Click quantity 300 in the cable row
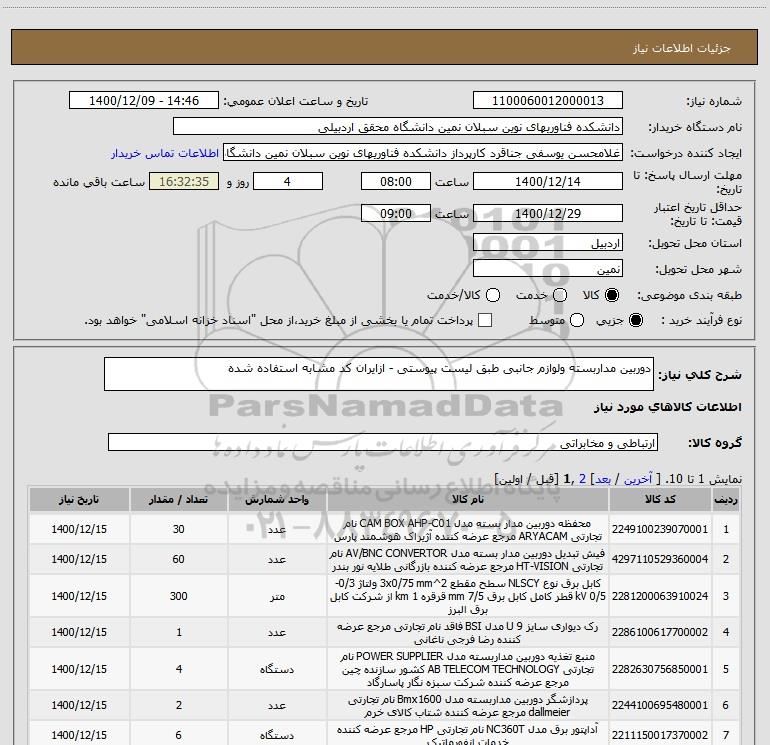Image resolution: width=770 pixels, height=745 pixels. [179, 596]
